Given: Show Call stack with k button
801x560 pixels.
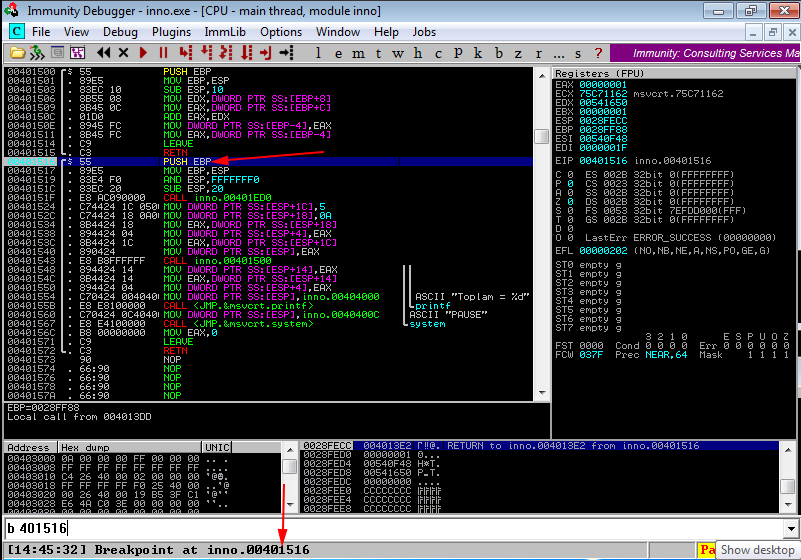Looking at the screenshot, I should [478, 53].
